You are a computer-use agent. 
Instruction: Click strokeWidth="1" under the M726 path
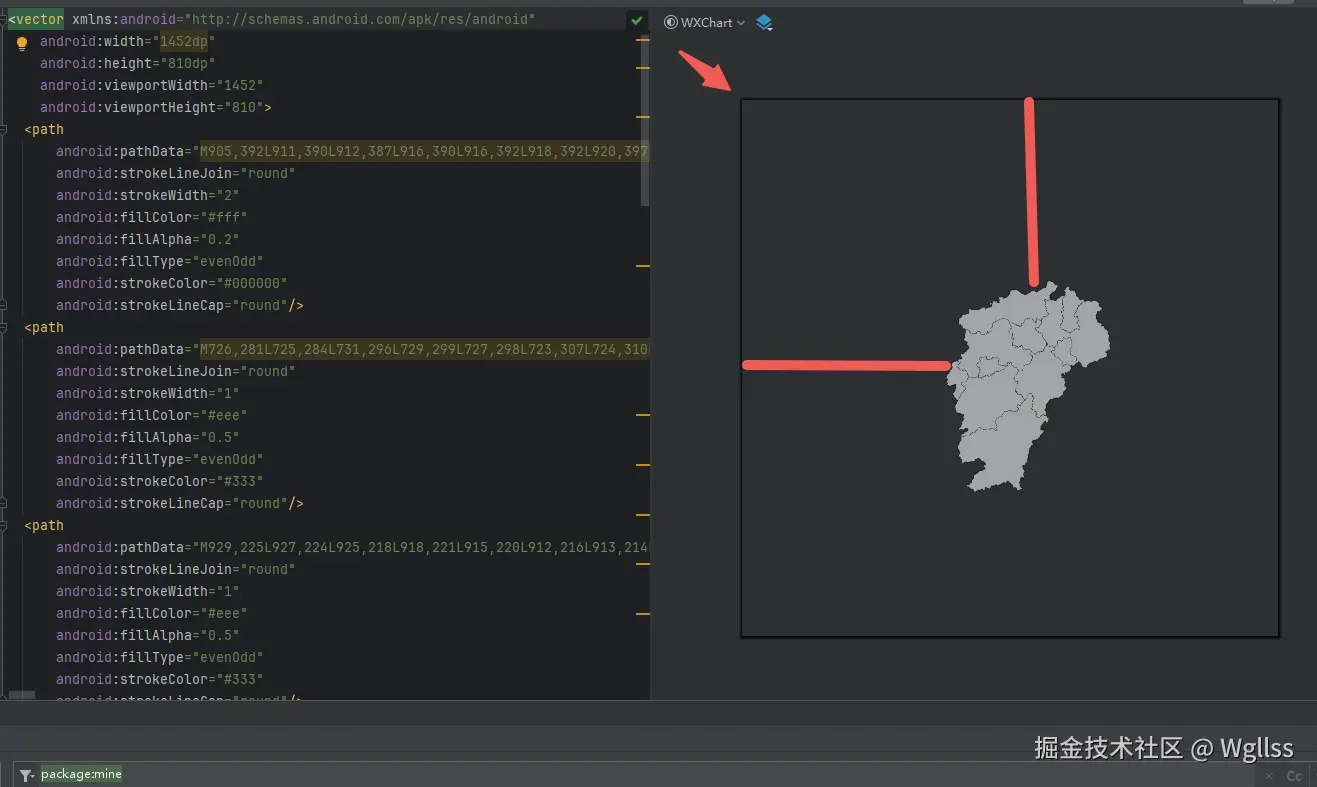[148, 393]
